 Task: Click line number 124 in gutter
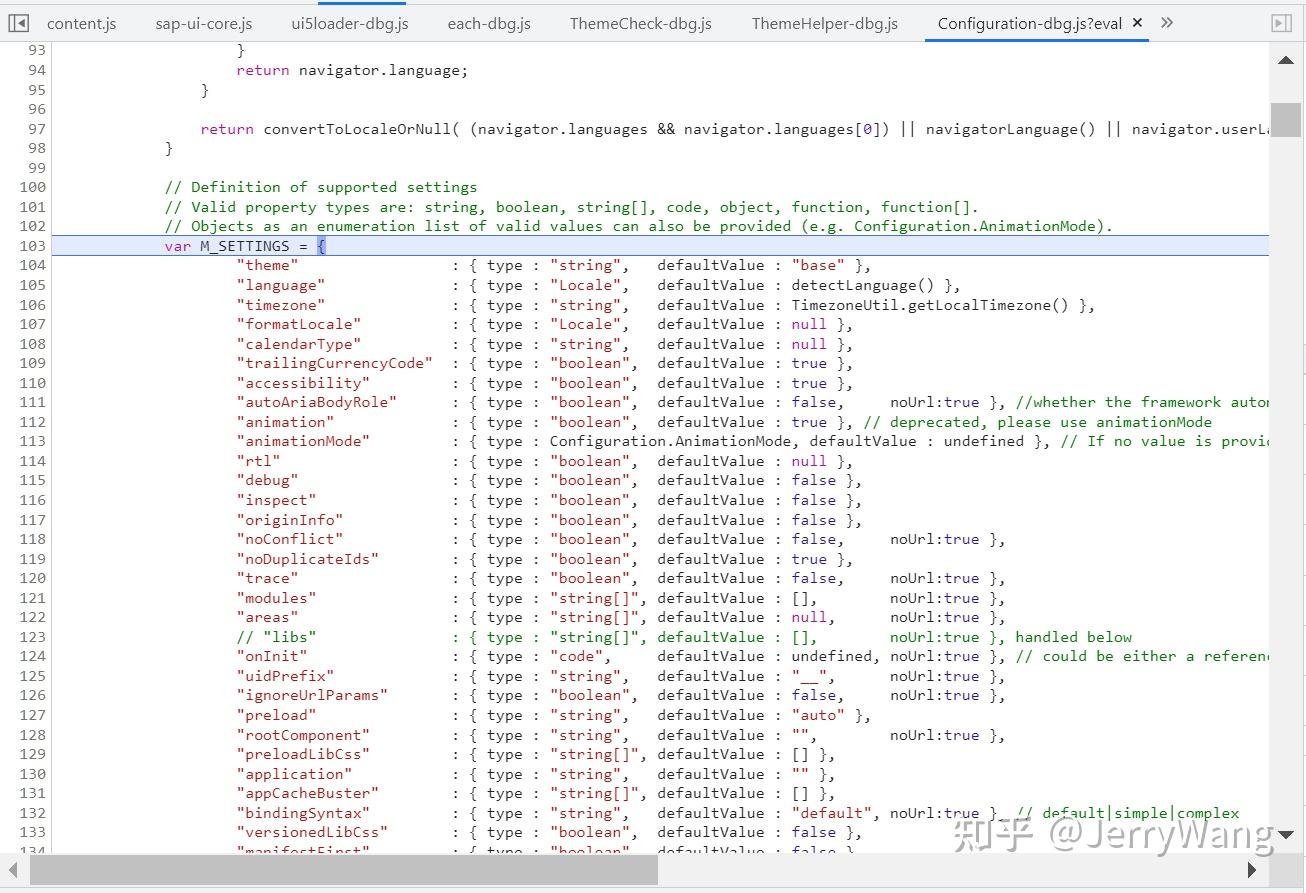click(x=32, y=656)
